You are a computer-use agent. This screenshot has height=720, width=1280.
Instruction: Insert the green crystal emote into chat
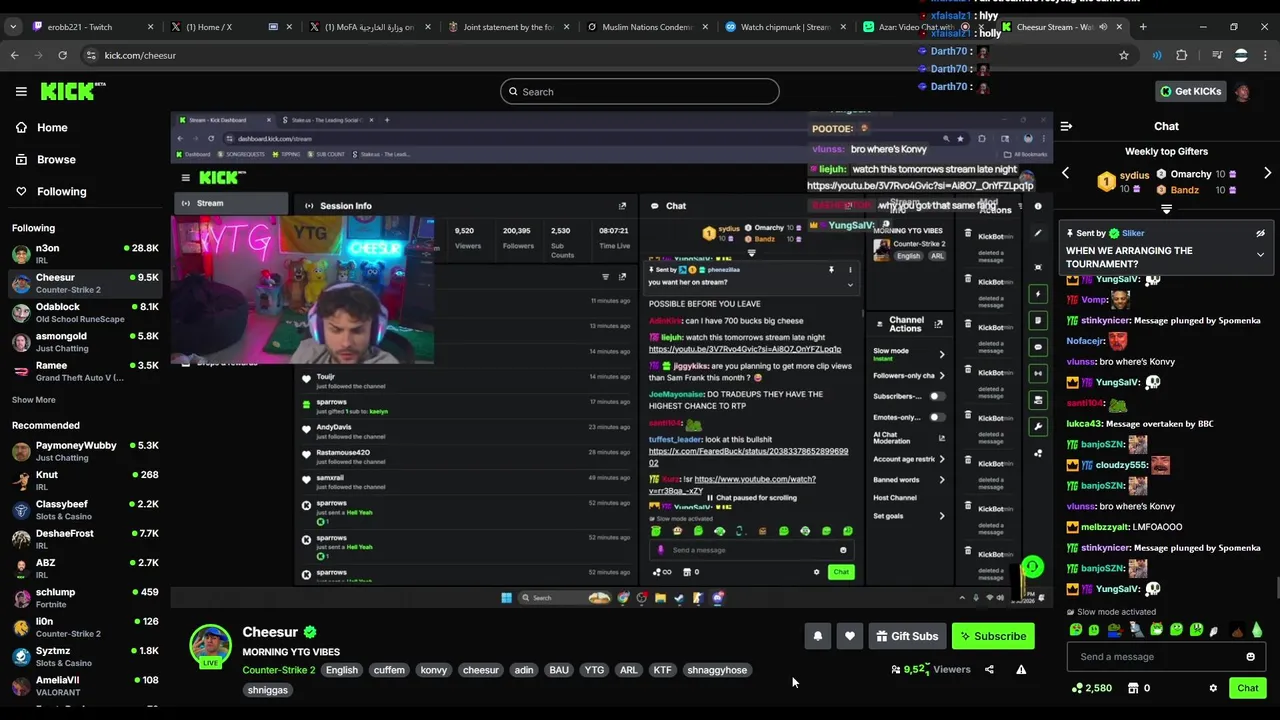[1257, 630]
